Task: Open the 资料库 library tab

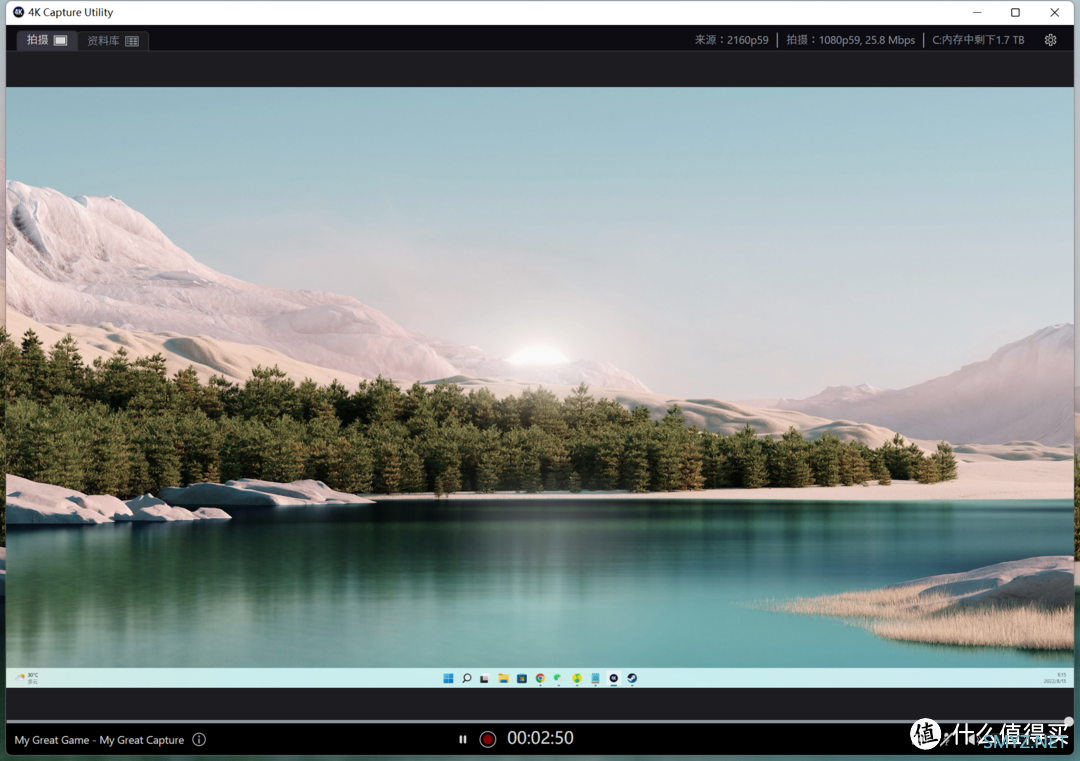Action: pyautogui.click(x=113, y=41)
